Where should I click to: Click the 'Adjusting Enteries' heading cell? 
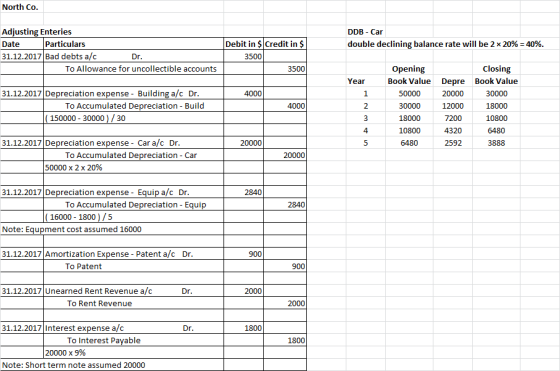pos(36,32)
